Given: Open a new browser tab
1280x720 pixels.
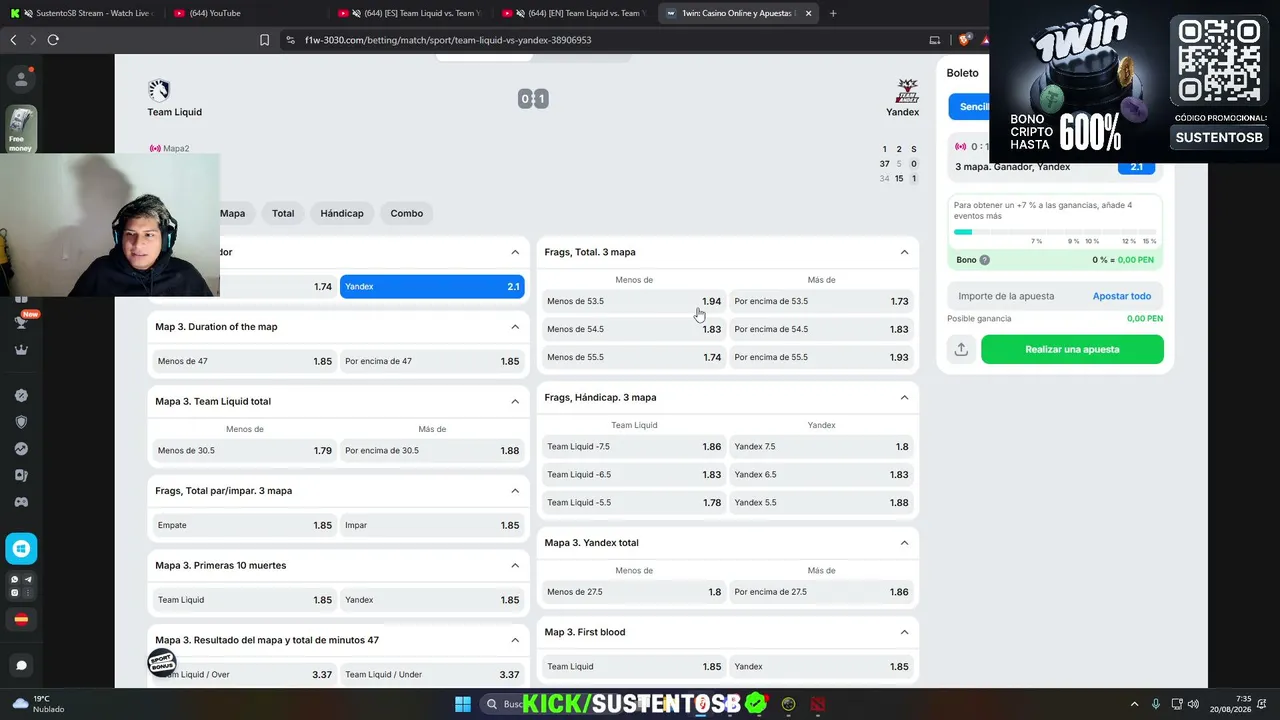Looking at the screenshot, I should point(833,13).
